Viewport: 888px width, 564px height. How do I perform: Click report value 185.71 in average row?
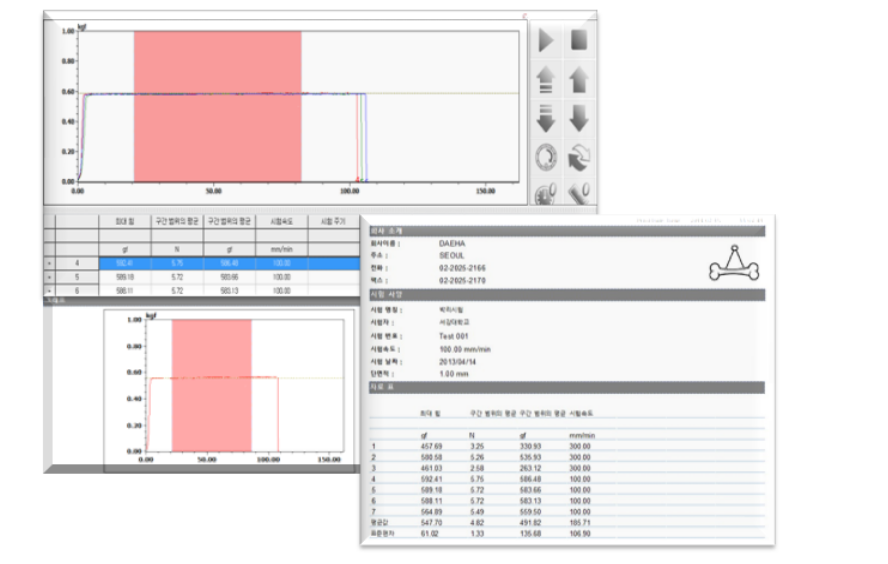click(580, 523)
